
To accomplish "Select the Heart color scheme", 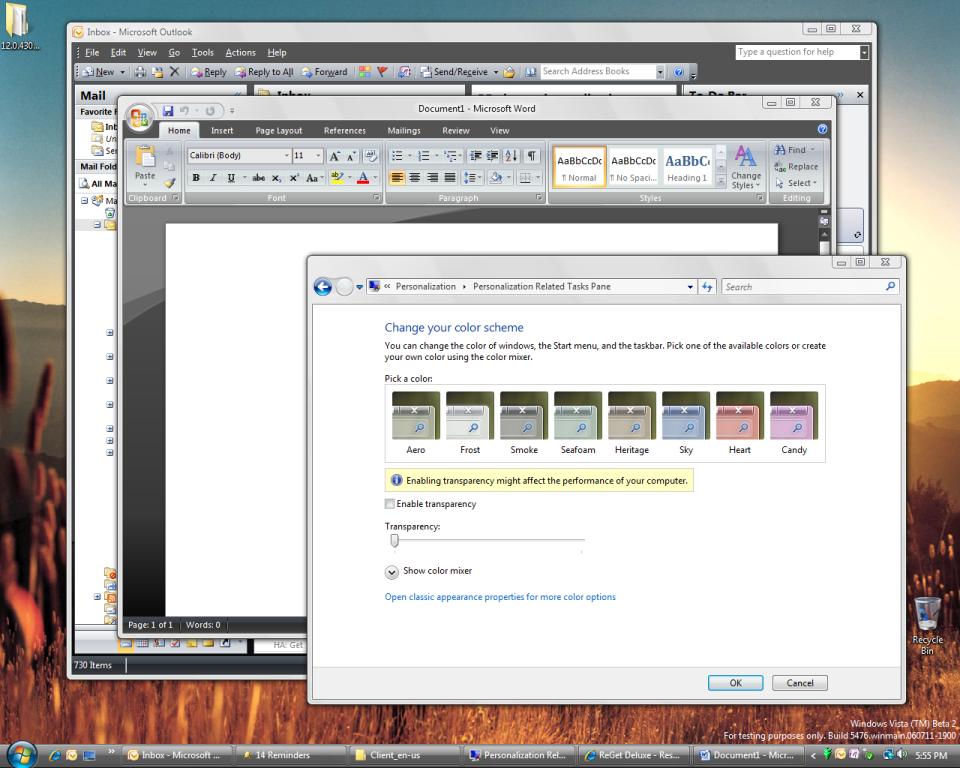I will (740, 424).
